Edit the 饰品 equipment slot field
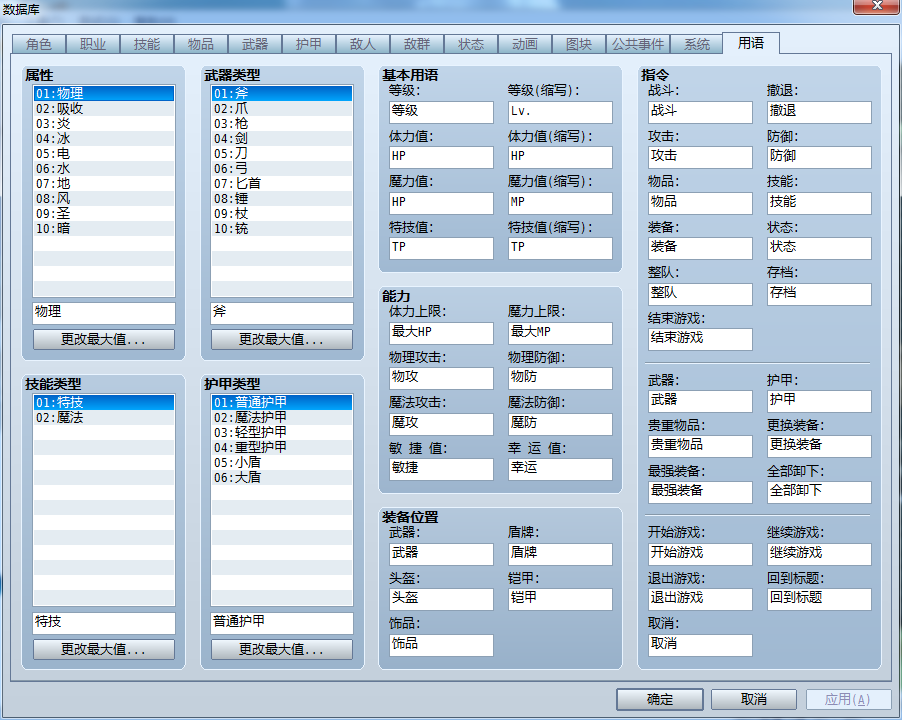This screenshot has width=902, height=720. 441,645
